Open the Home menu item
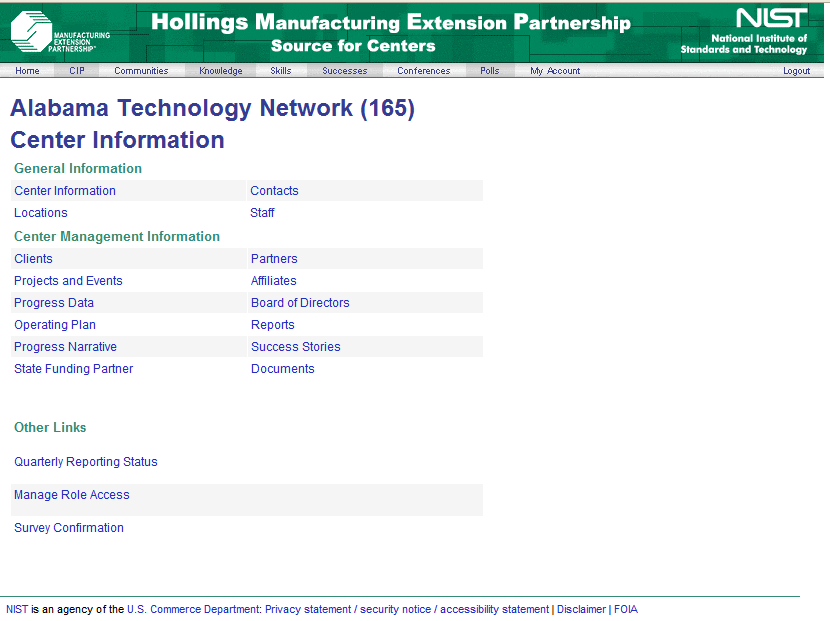 pyautogui.click(x=27, y=70)
